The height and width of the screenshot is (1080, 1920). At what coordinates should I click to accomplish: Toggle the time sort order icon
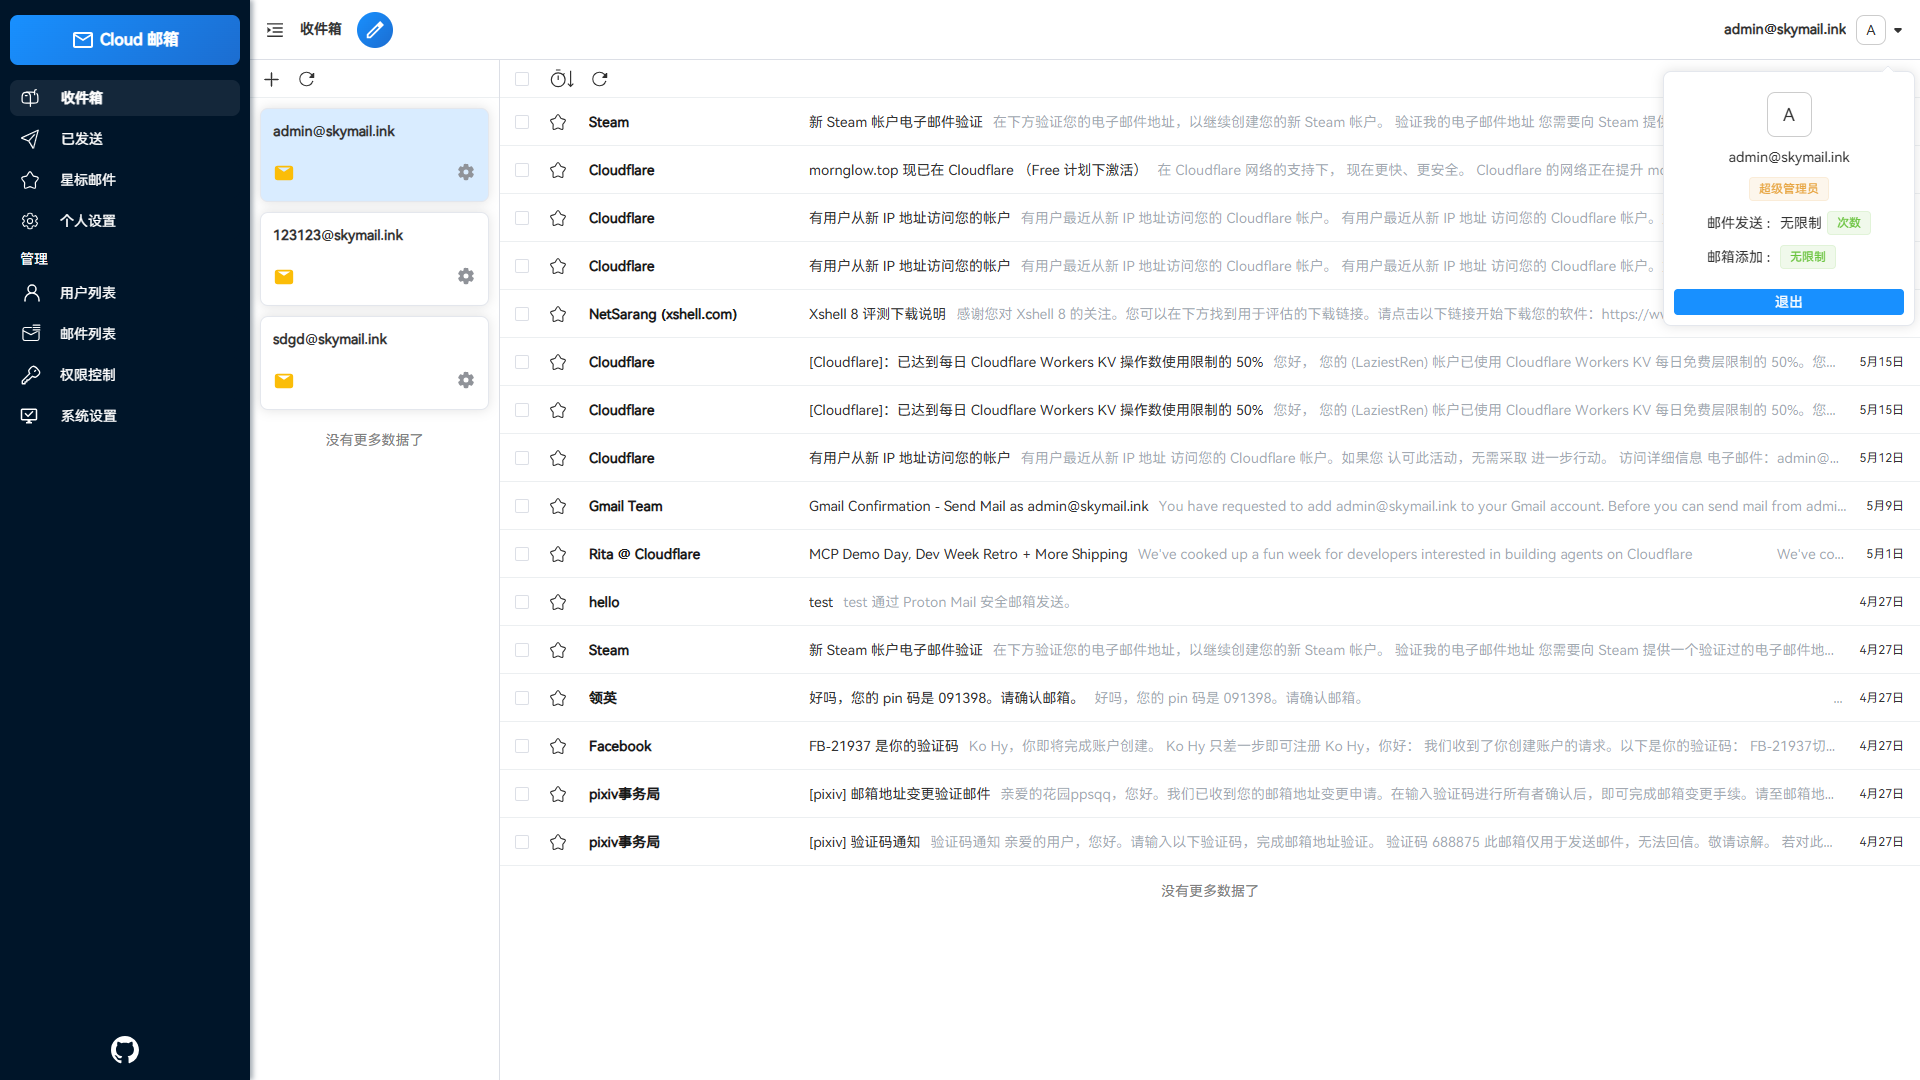(562, 79)
